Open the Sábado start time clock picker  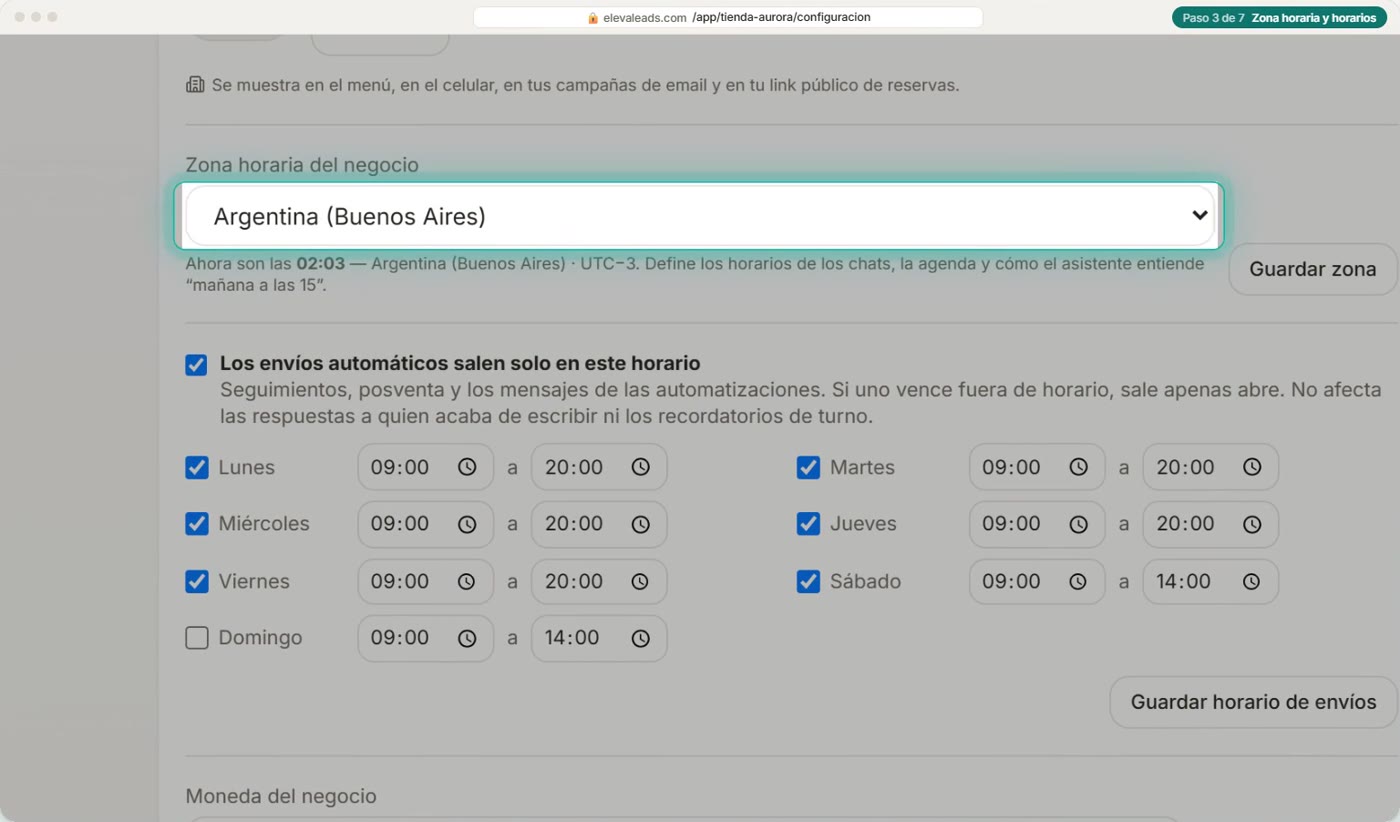1078,581
